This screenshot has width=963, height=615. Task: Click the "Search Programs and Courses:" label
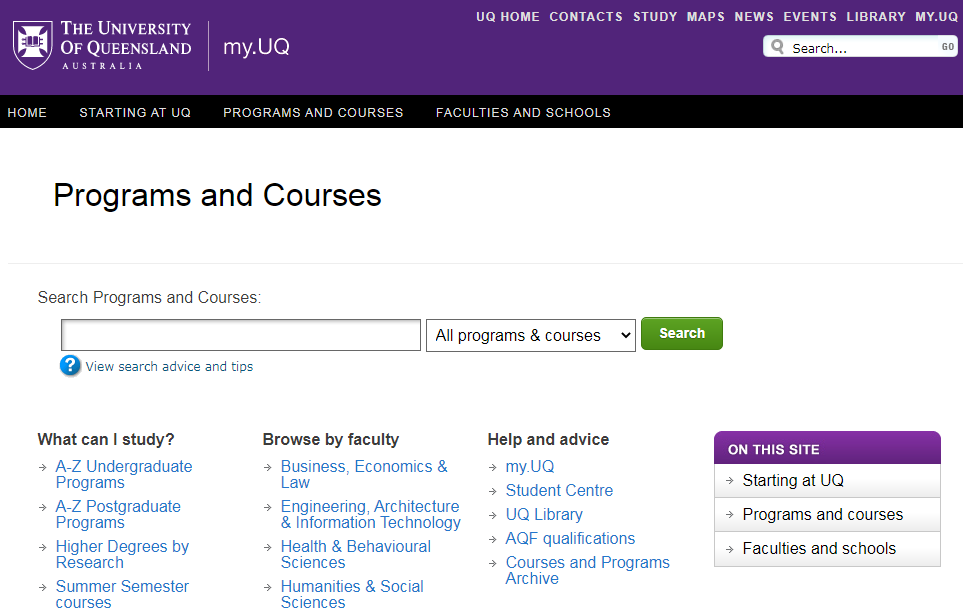pyautogui.click(x=149, y=297)
